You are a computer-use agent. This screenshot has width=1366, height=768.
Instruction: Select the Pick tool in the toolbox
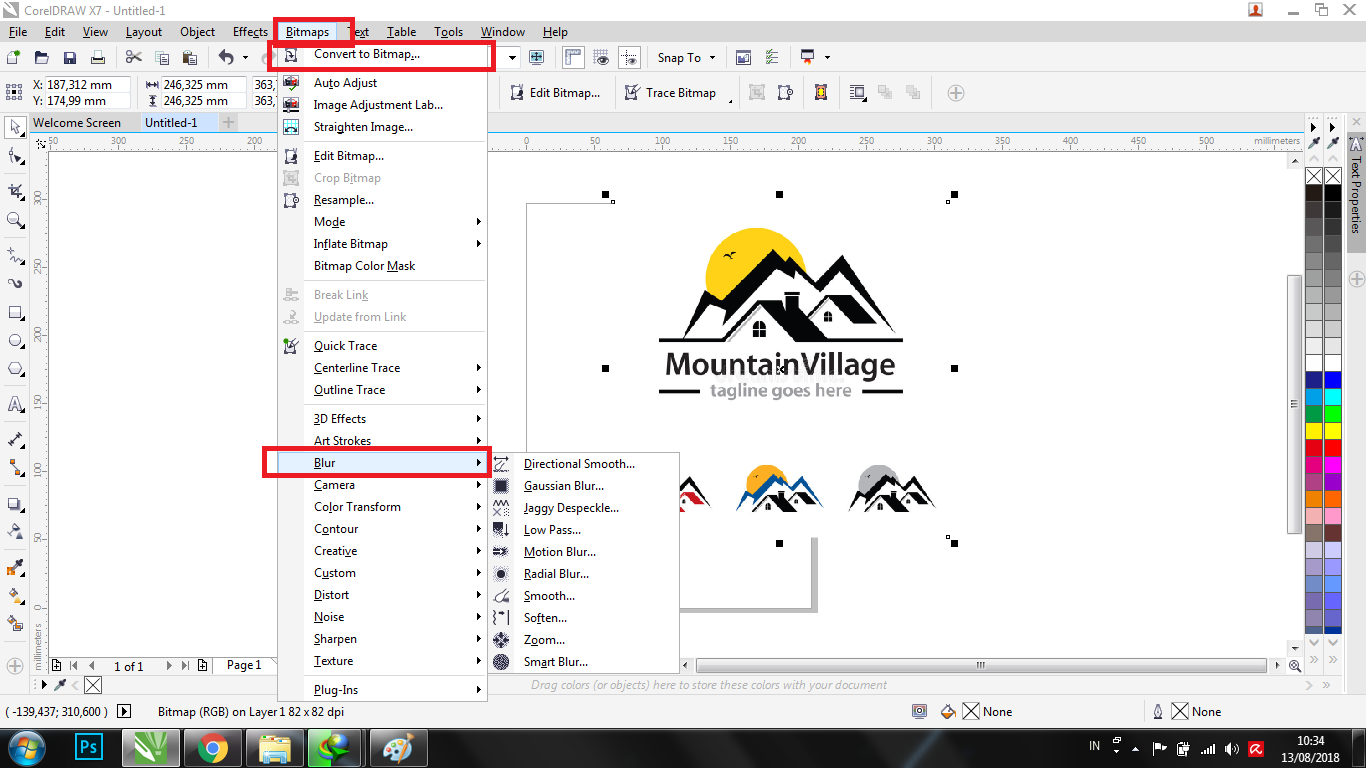point(15,127)
